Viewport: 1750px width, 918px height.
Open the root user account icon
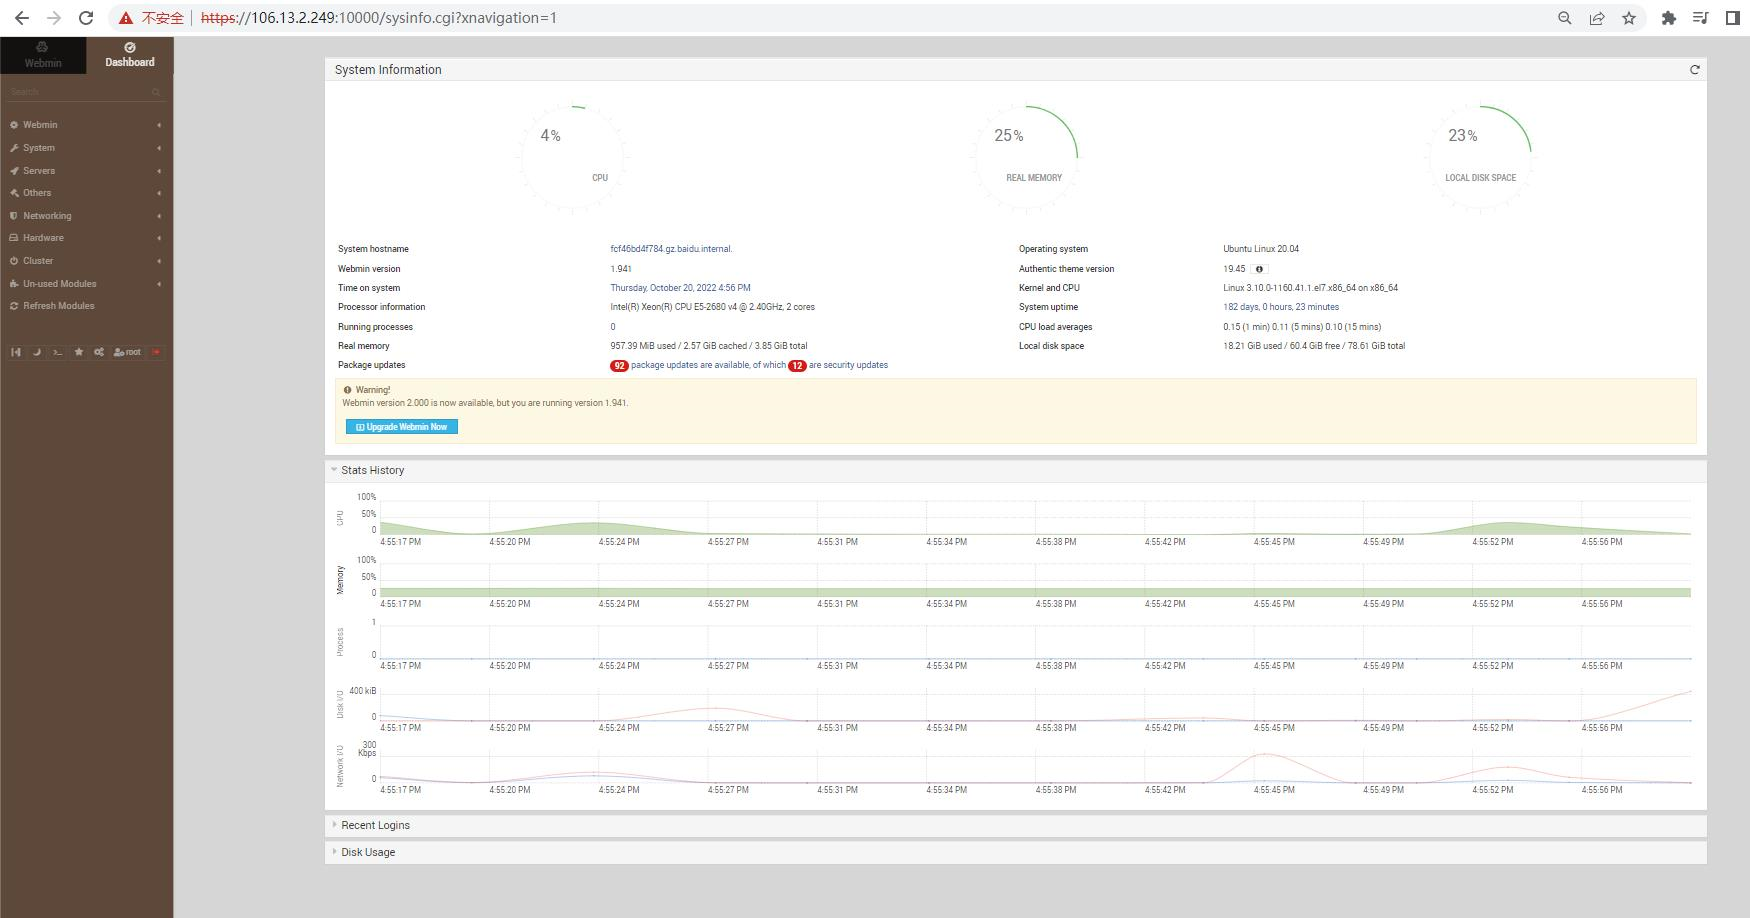coord(126,352)
